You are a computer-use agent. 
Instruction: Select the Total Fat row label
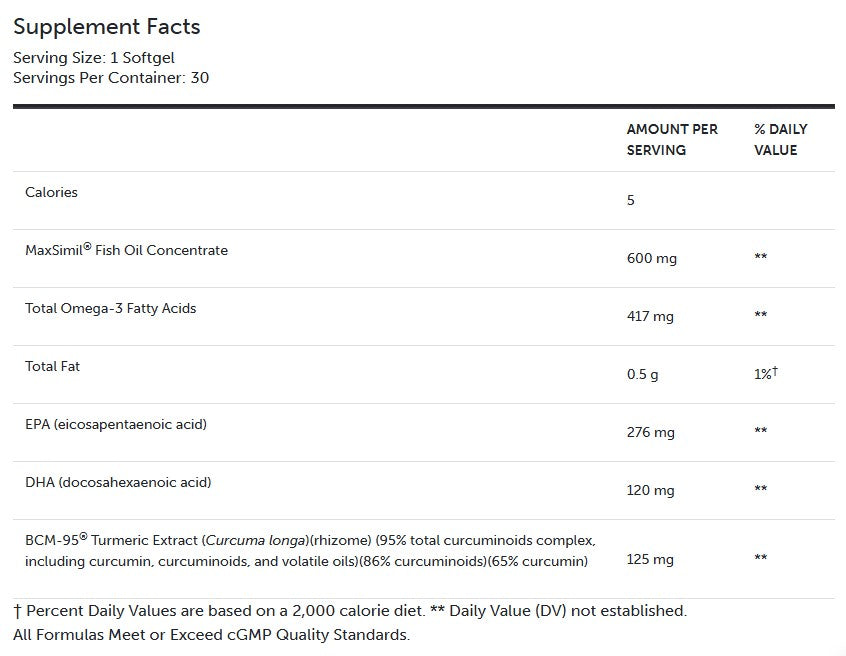click(x=52, y=366)
